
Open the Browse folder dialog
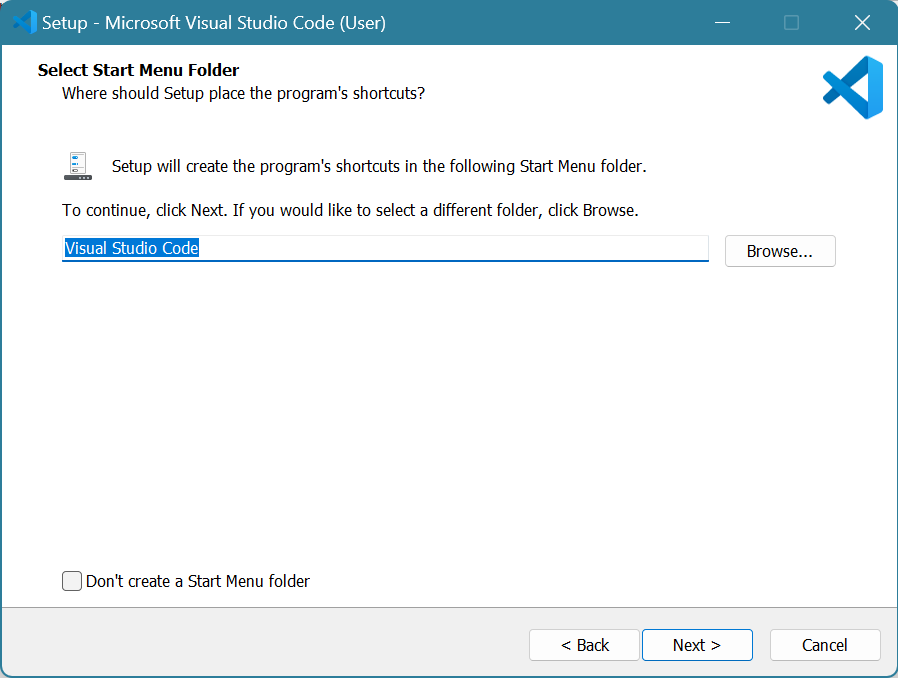779,251
